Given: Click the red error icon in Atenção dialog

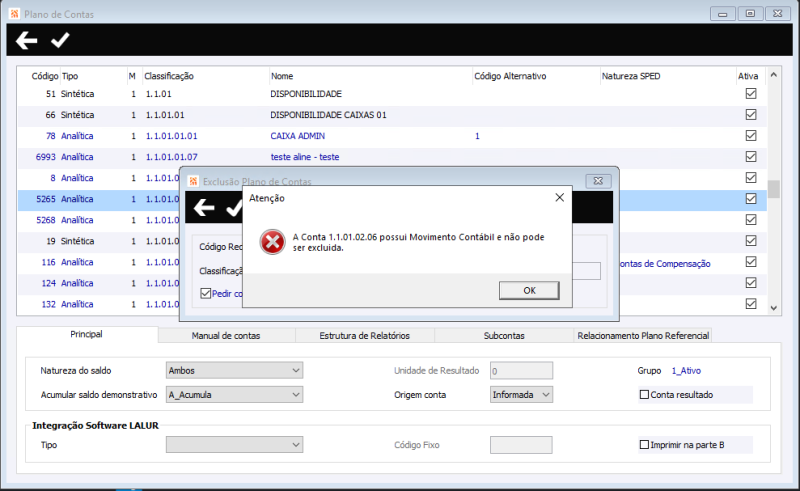Looking at the screenshot, I should (272, 242).
